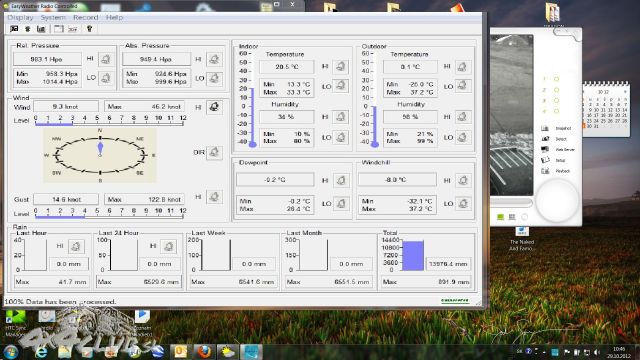Click the red-lettered toolbar icon

[73, 29]
